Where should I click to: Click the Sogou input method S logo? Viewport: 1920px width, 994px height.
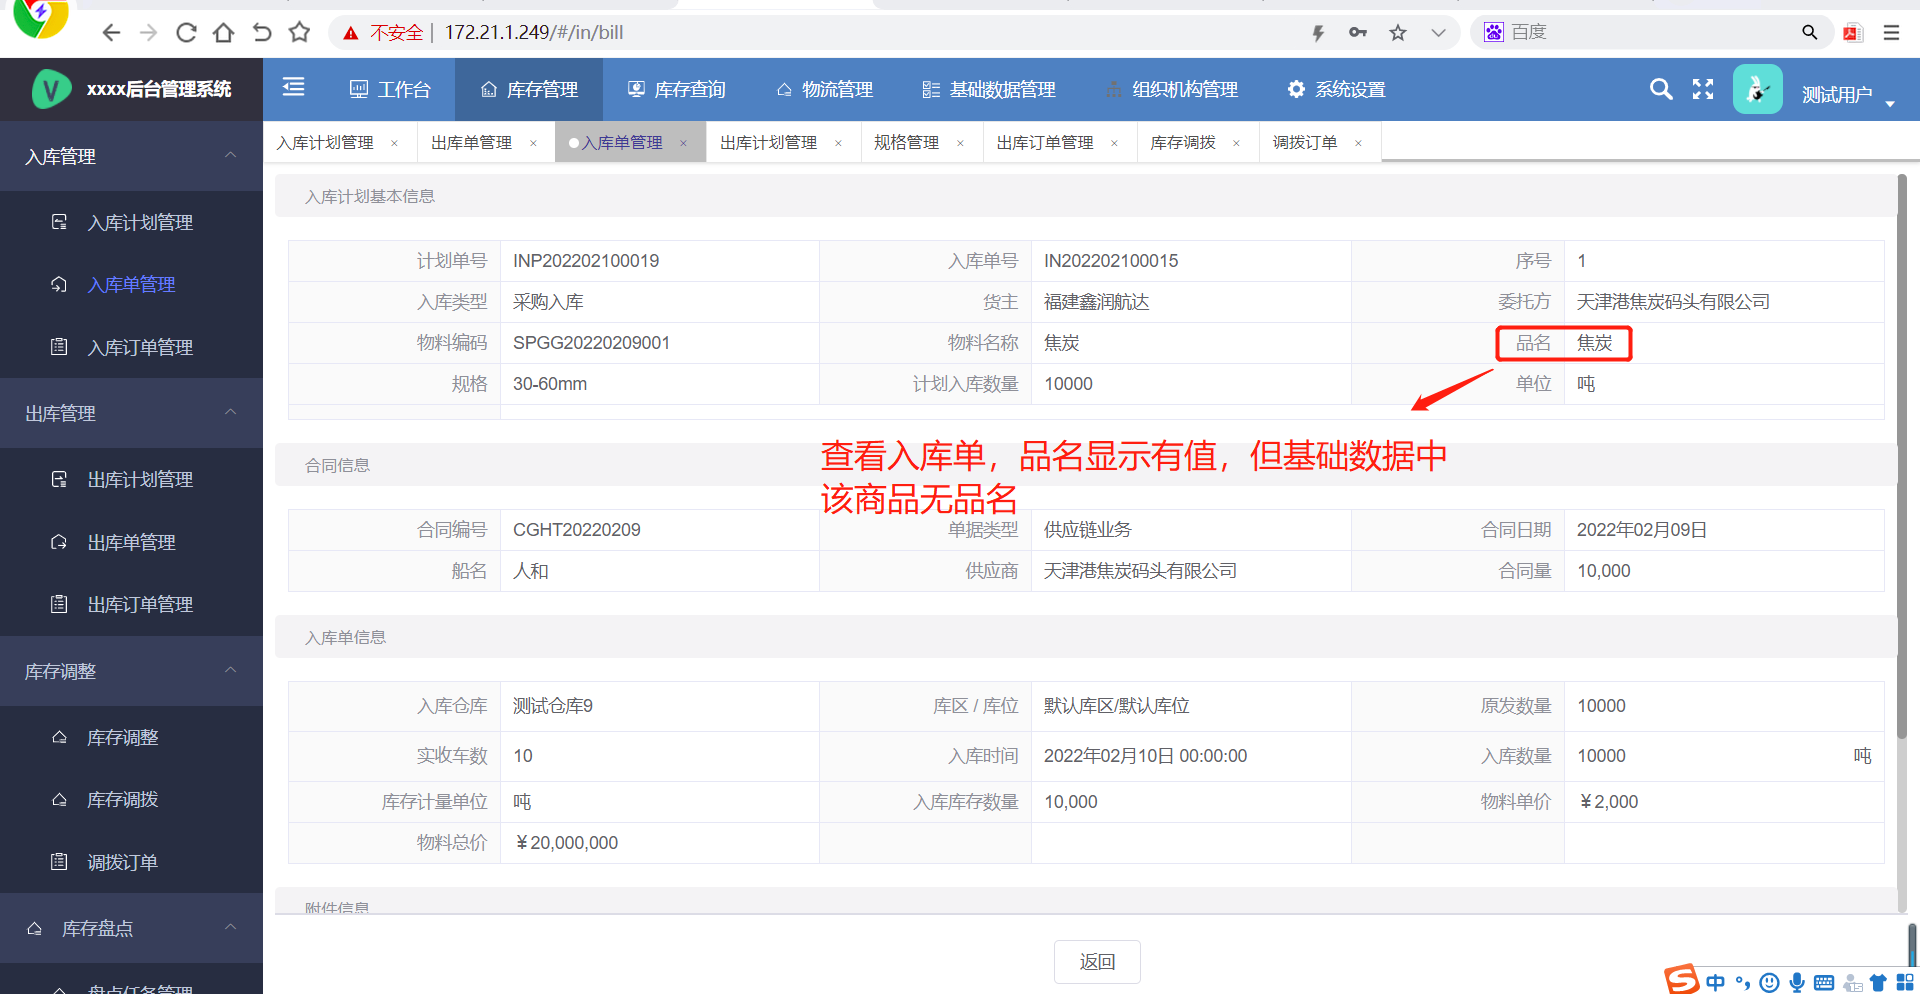pos(1682,979)
